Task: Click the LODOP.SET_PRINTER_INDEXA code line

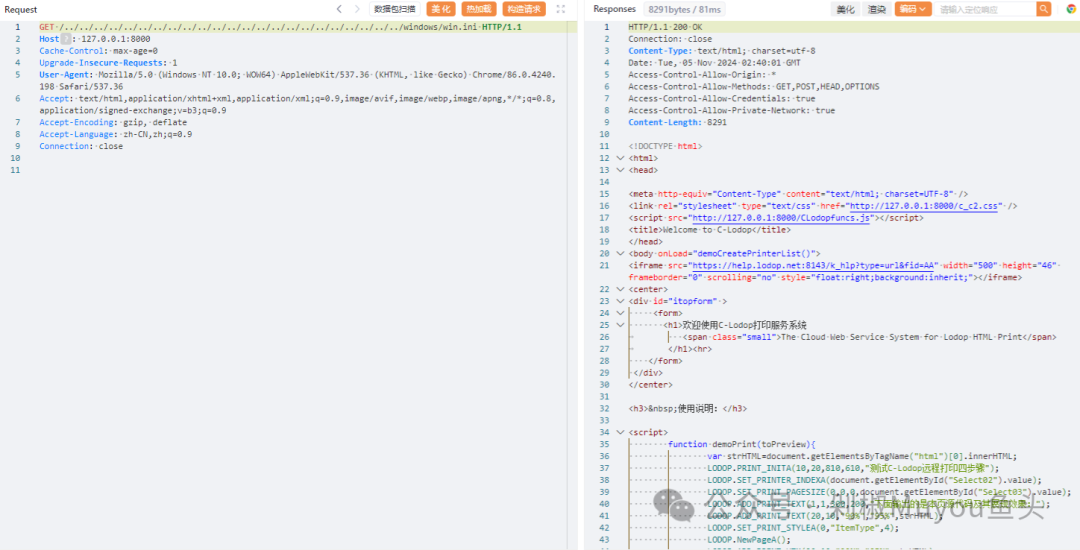Action: (875, 480)
